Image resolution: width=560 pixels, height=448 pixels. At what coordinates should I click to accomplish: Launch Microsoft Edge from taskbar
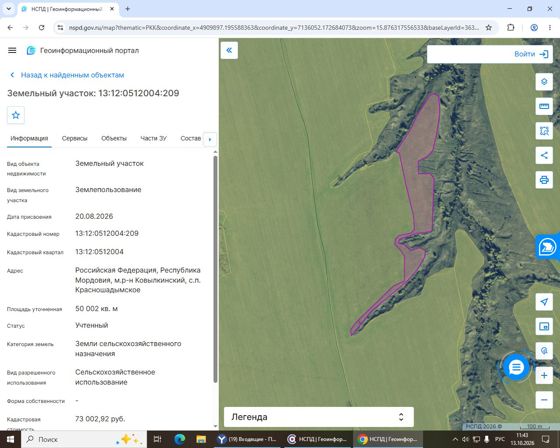[x=179, y=439]
